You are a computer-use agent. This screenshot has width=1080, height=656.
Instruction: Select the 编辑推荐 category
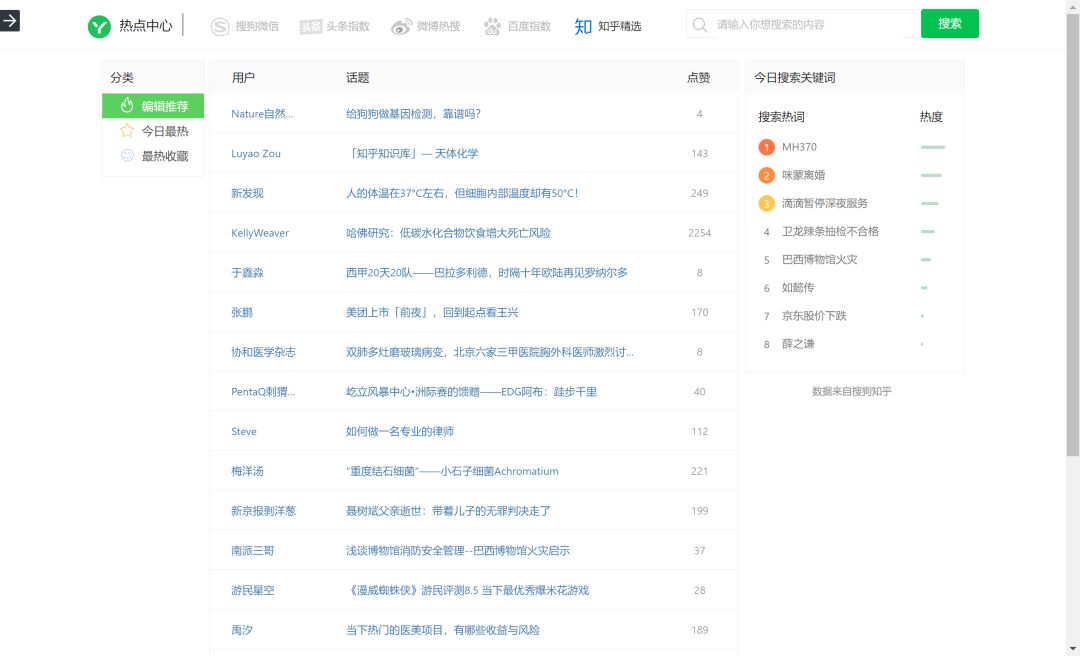(153, 106)
